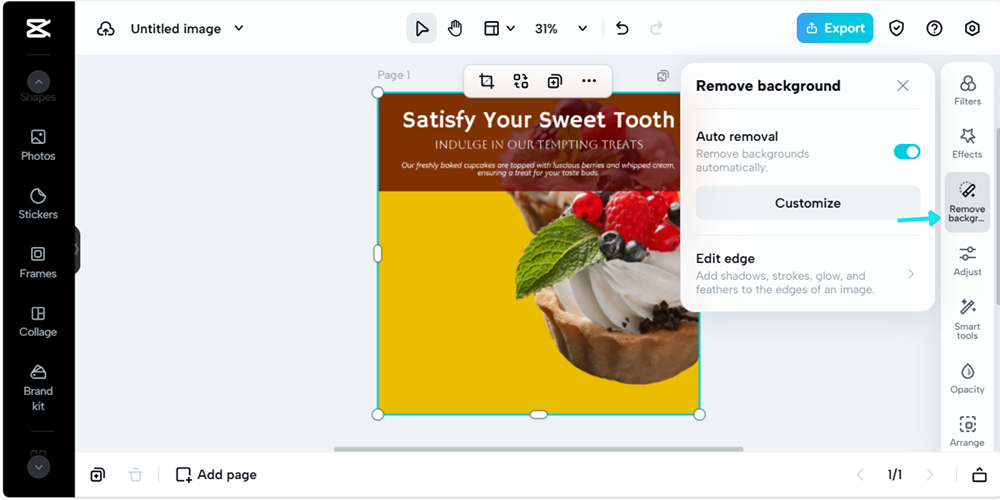Close the Remove background panel
The height and width of the screenshot is (500, 1000).
click(902, 85)
